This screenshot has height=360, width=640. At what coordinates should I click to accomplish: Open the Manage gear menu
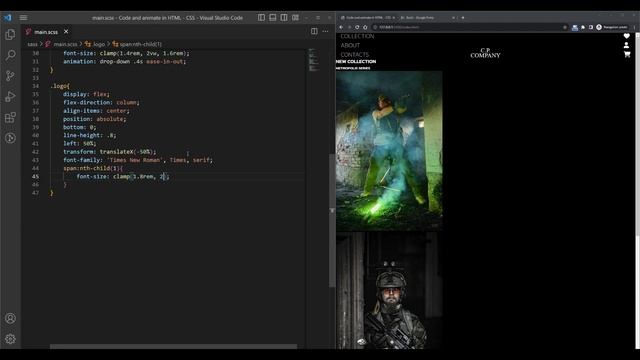click(x=10, y=339)
